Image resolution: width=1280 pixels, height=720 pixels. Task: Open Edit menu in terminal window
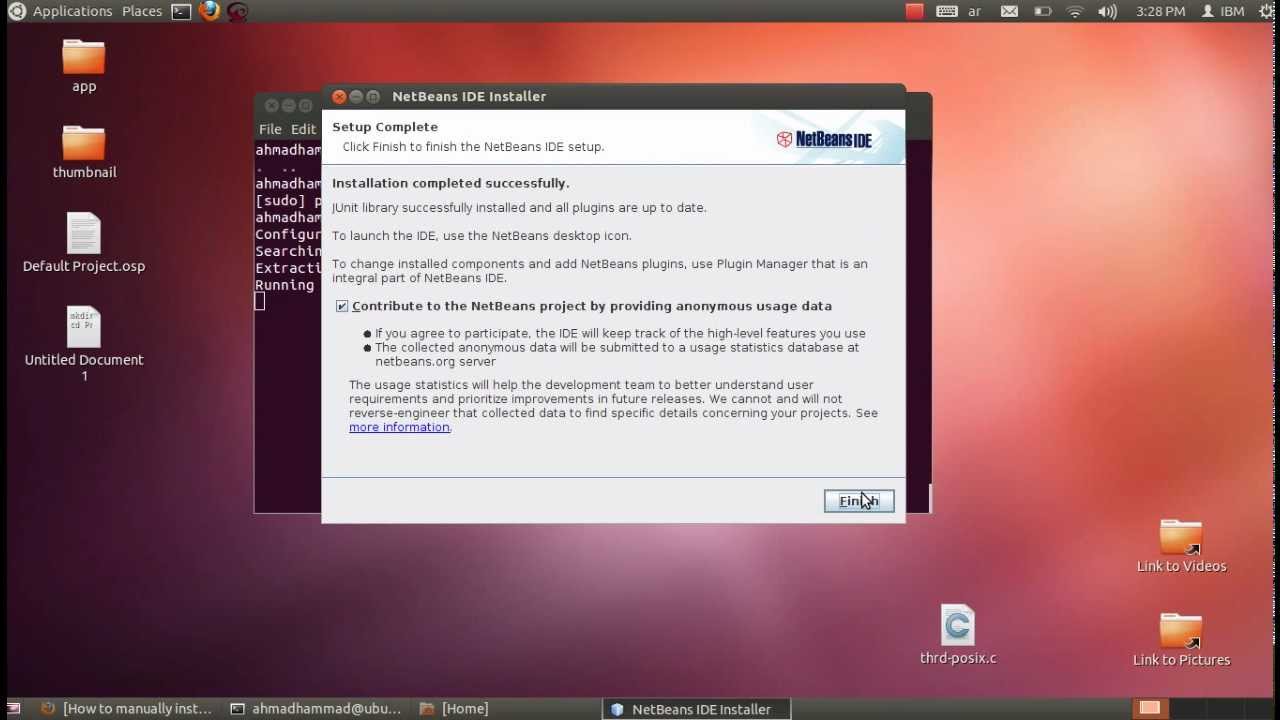click(303, 129)
